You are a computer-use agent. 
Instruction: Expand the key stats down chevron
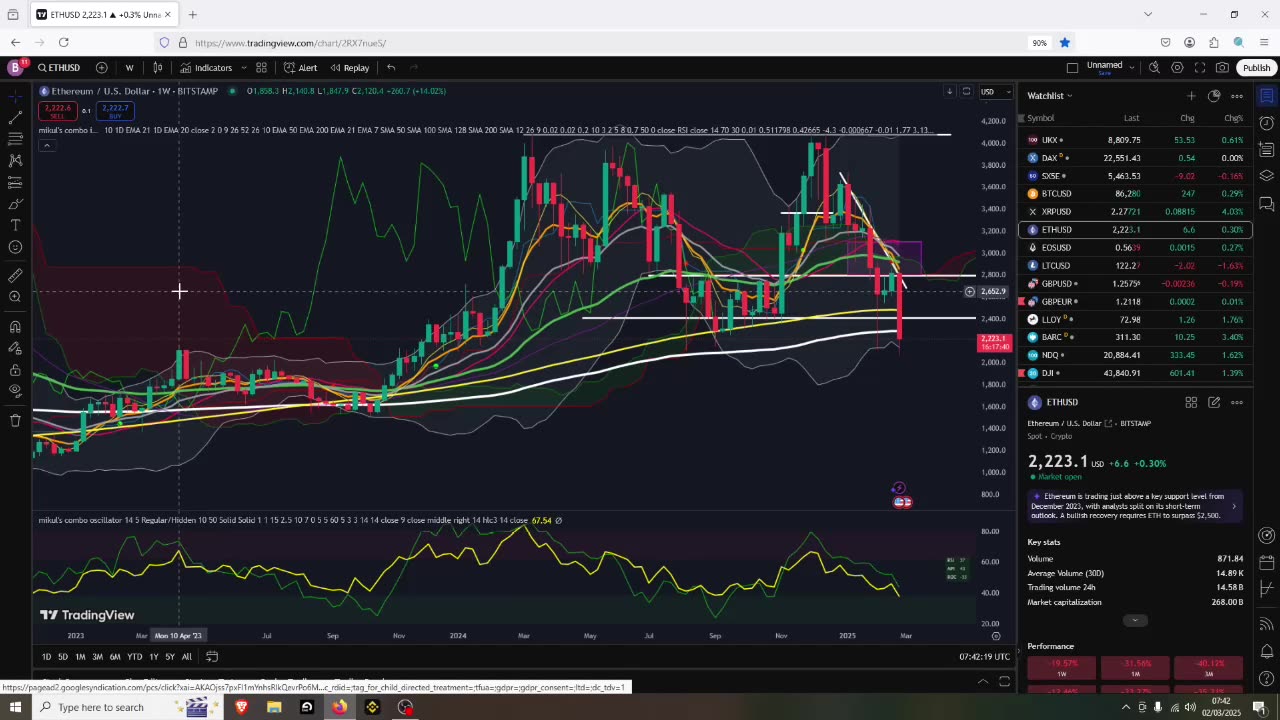pyautogui.click(x=1134, y=620)
